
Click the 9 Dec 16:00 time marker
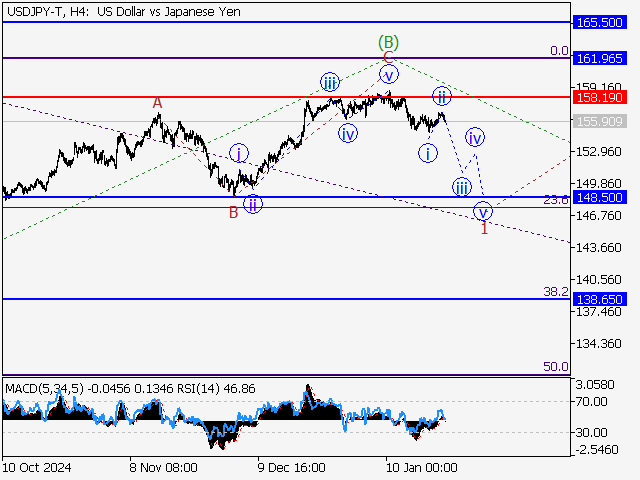click(291, 466)
